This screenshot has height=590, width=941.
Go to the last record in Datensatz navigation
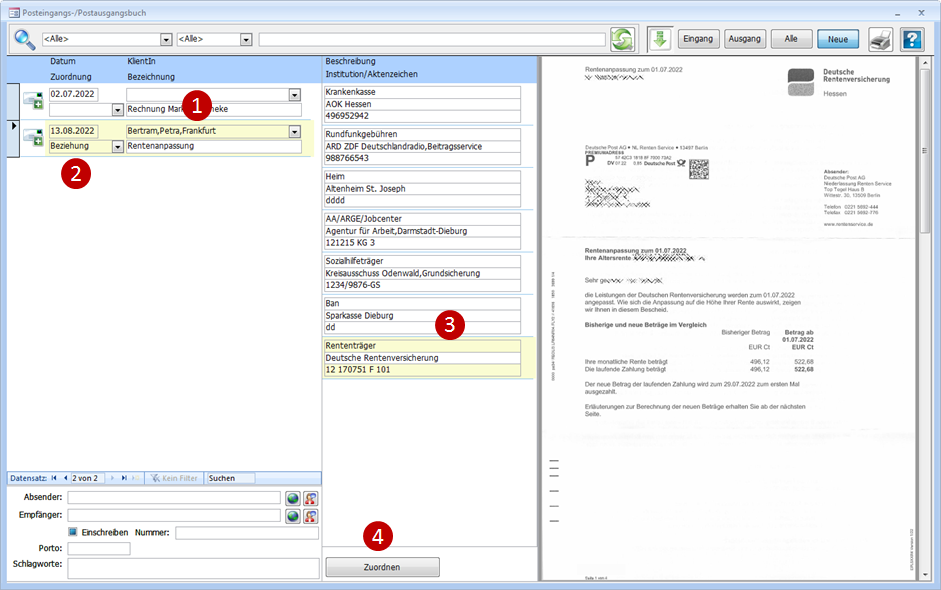[x=124, y=478]
